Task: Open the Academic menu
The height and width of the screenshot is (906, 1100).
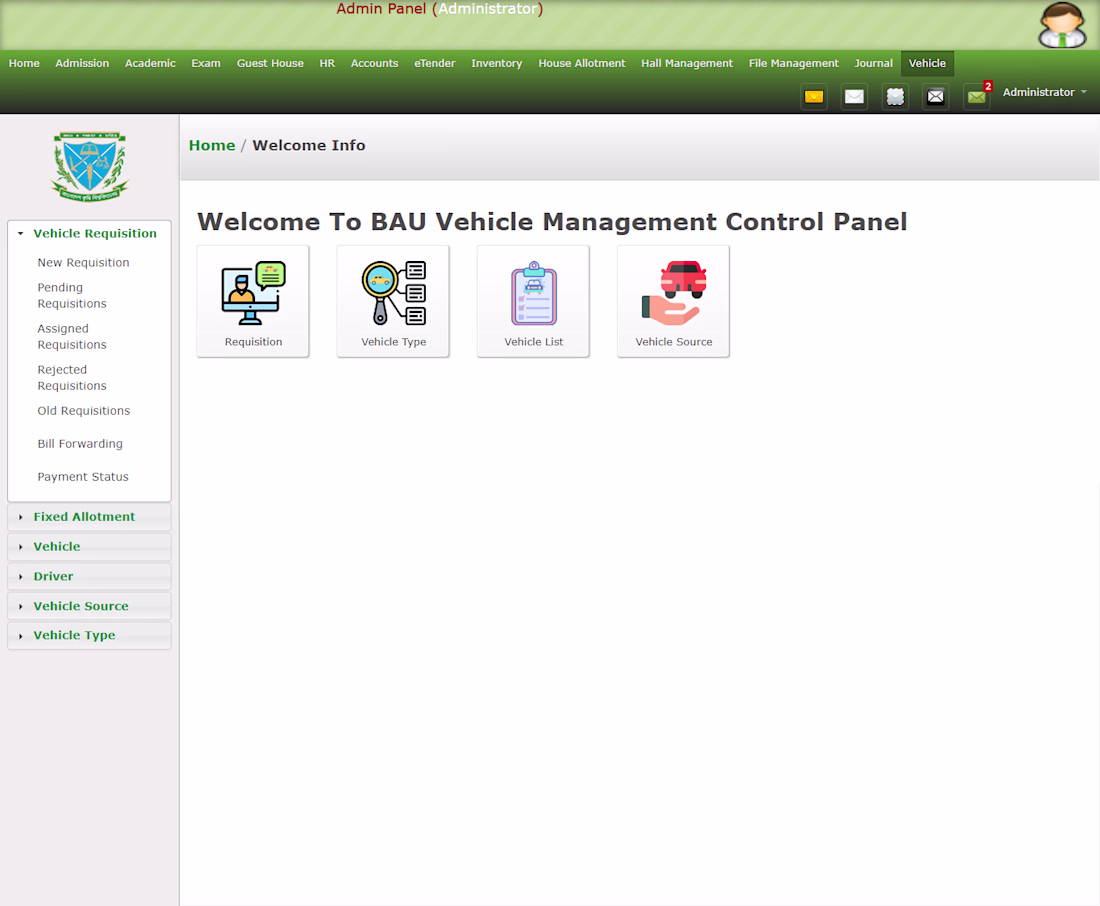Action: click(x=150, y=63)
